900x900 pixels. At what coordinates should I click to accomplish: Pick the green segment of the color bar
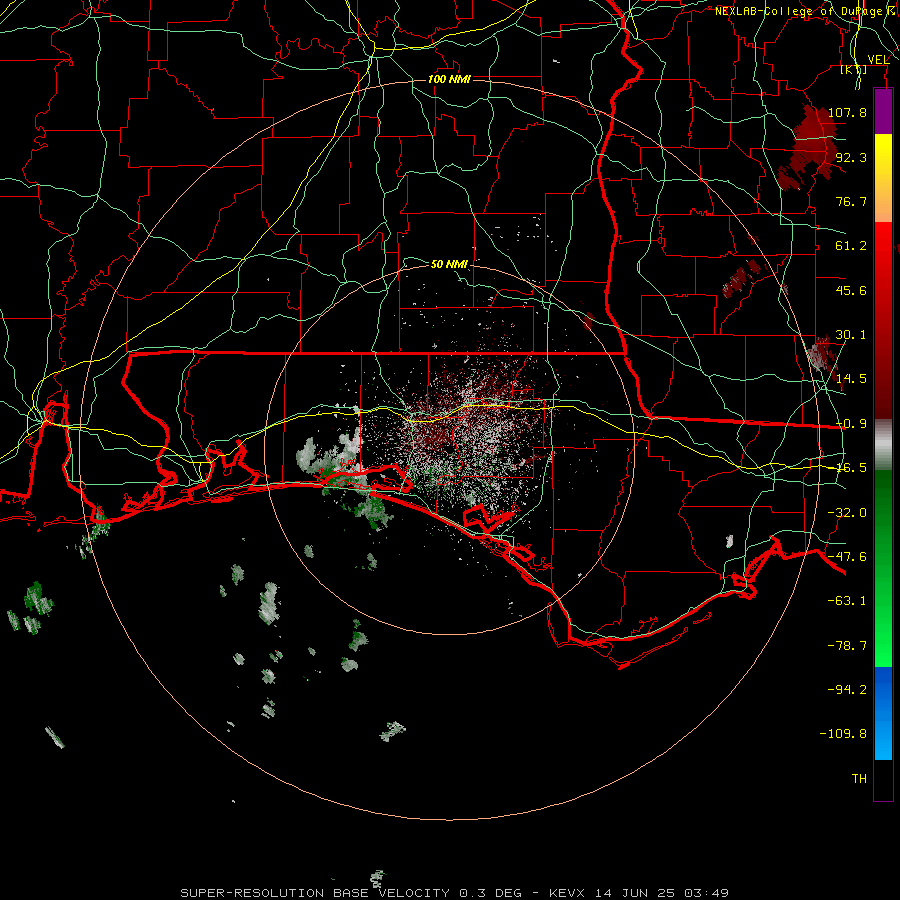point(883,568)
